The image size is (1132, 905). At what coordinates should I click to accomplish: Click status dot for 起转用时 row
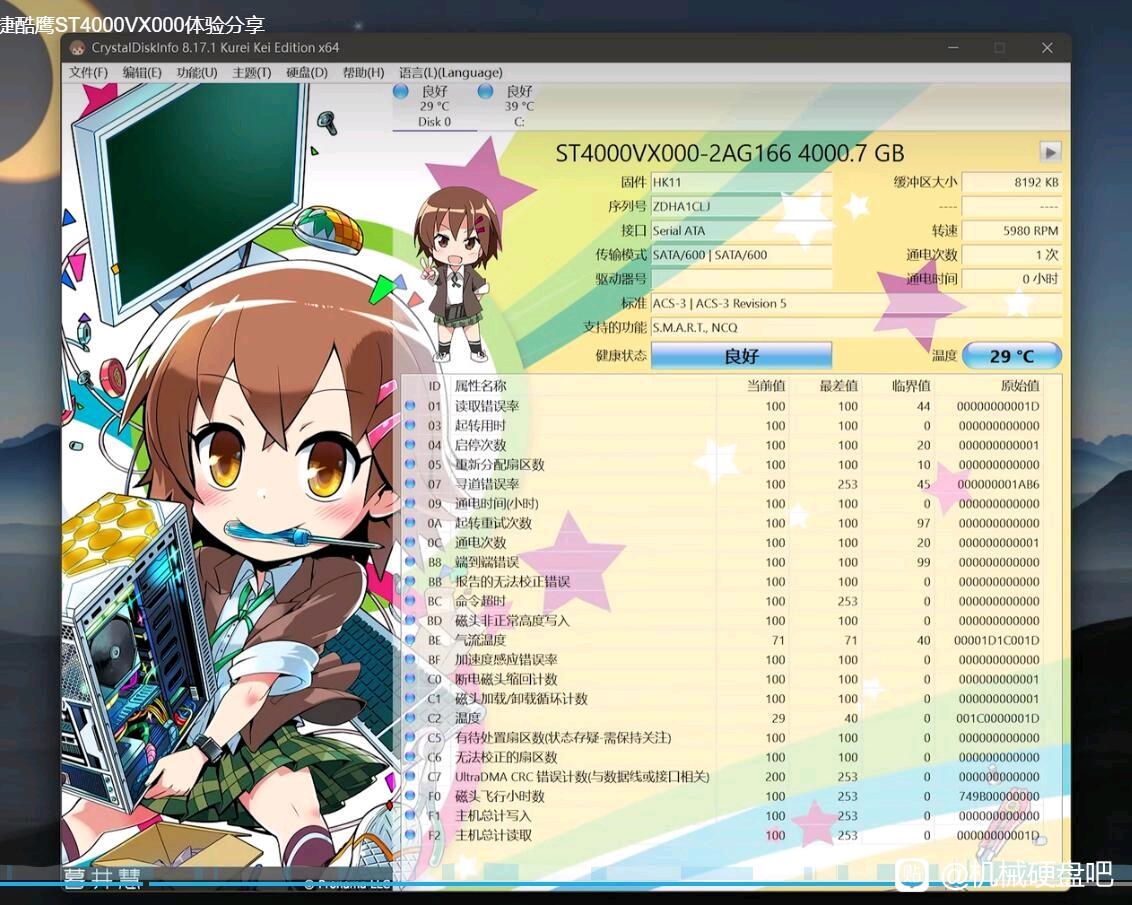pos(410,426)
